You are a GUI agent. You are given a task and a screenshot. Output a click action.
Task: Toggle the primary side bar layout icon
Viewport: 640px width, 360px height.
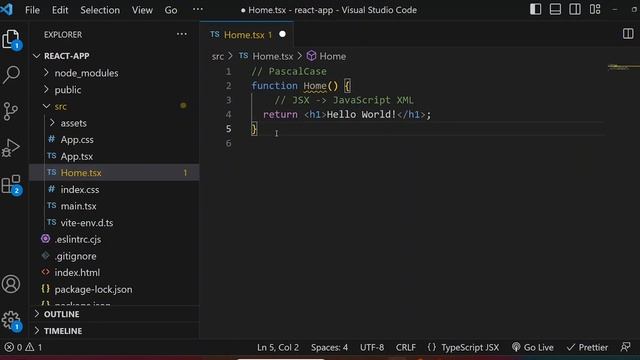(x=536, y=9)
